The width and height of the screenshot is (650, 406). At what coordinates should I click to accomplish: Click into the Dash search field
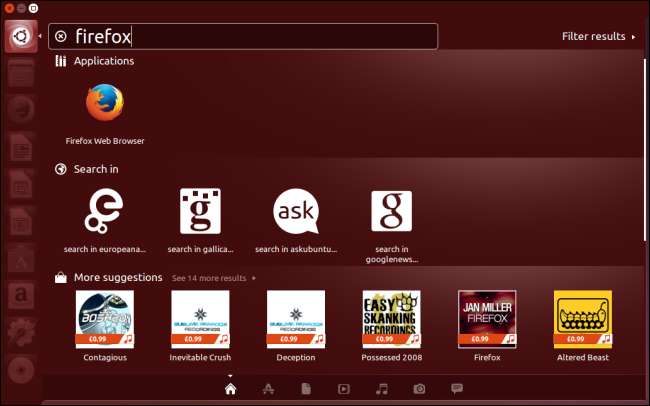pyautogui.click(x=243, y=36)
